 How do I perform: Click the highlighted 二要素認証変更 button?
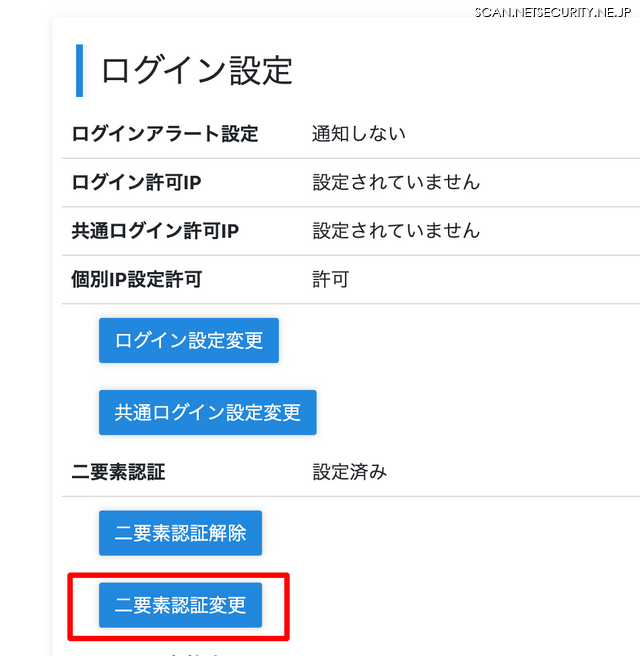180,605
